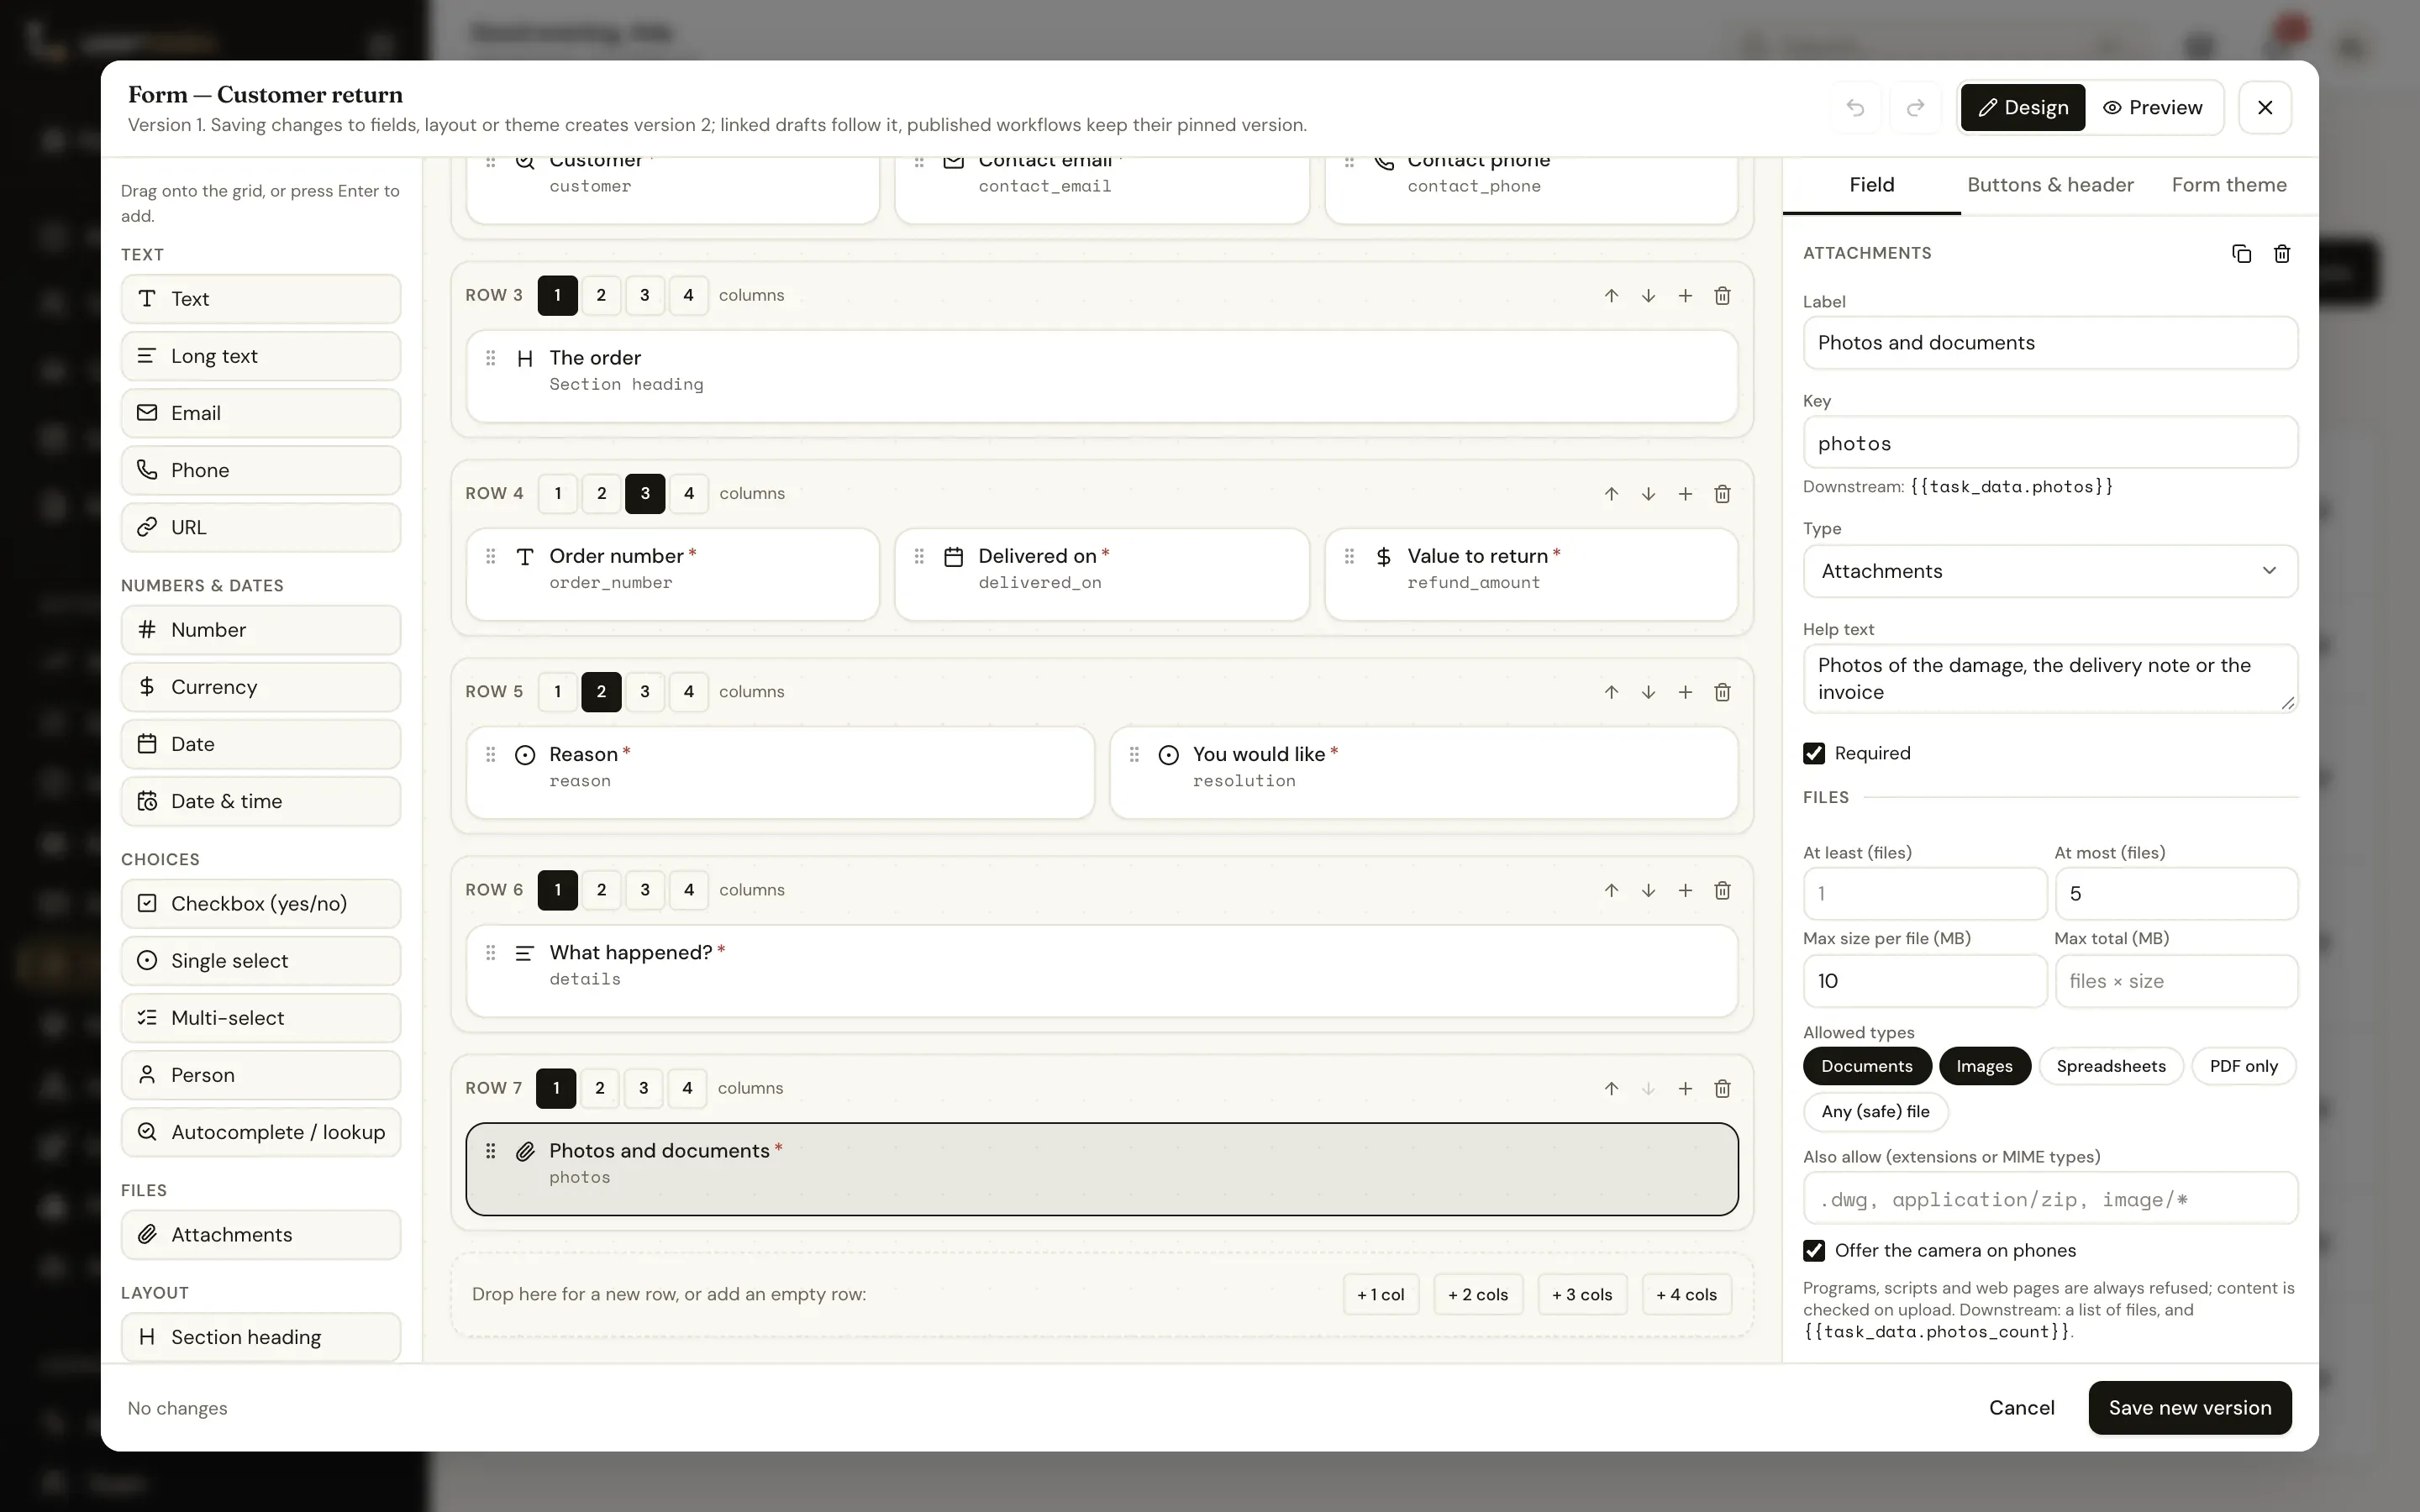2420x1512 pixels.
Task: Set Row 5 to 3 columns
Action: (645, 691)
